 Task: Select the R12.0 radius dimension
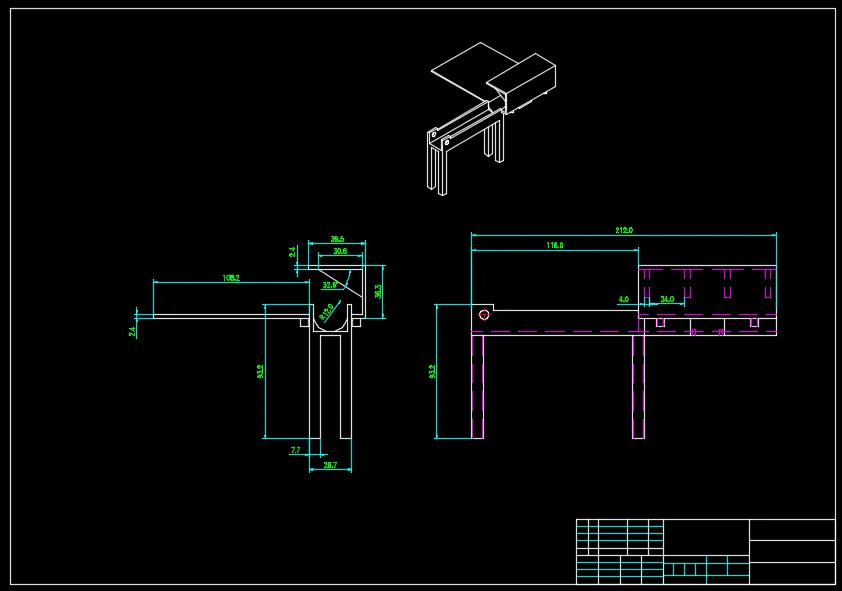pyautogui.click(x=326, y=312)
